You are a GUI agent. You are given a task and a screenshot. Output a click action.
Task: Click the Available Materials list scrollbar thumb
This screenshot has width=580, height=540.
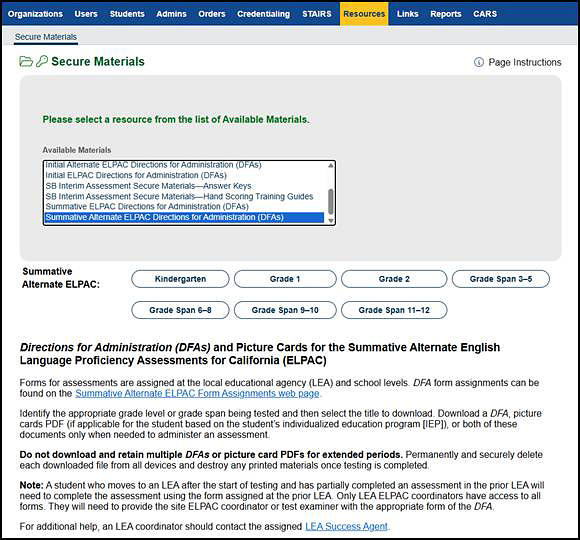[x=331, y=202]
